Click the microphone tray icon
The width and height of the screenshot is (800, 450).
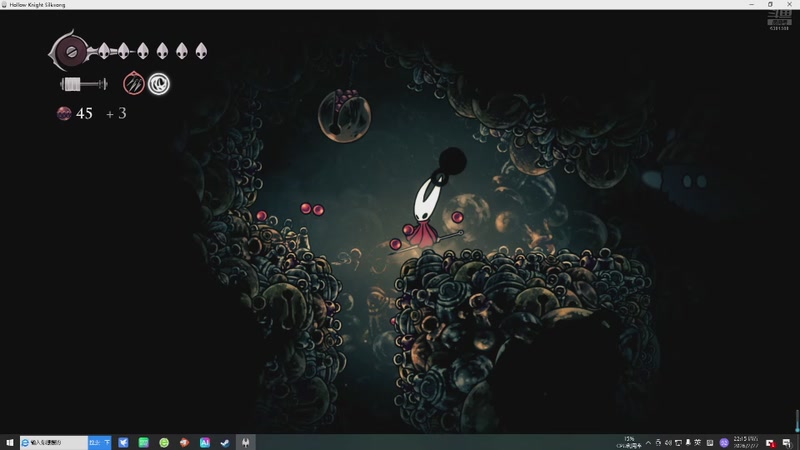(688, 443)
